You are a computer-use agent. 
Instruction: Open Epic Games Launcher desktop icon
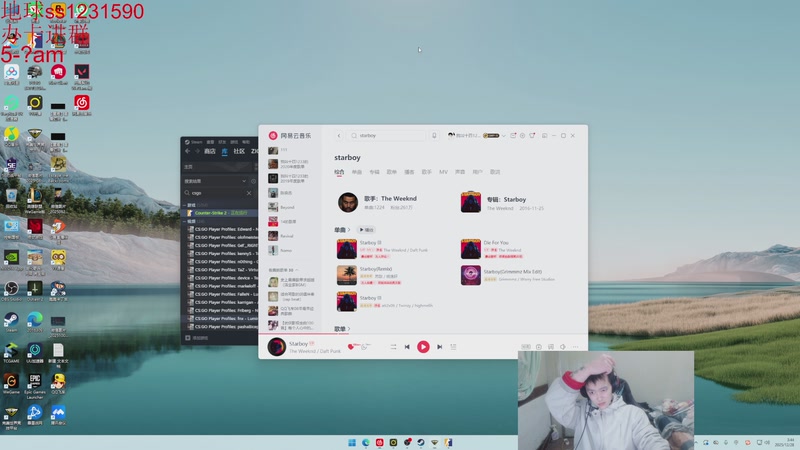tap(35, 387)
